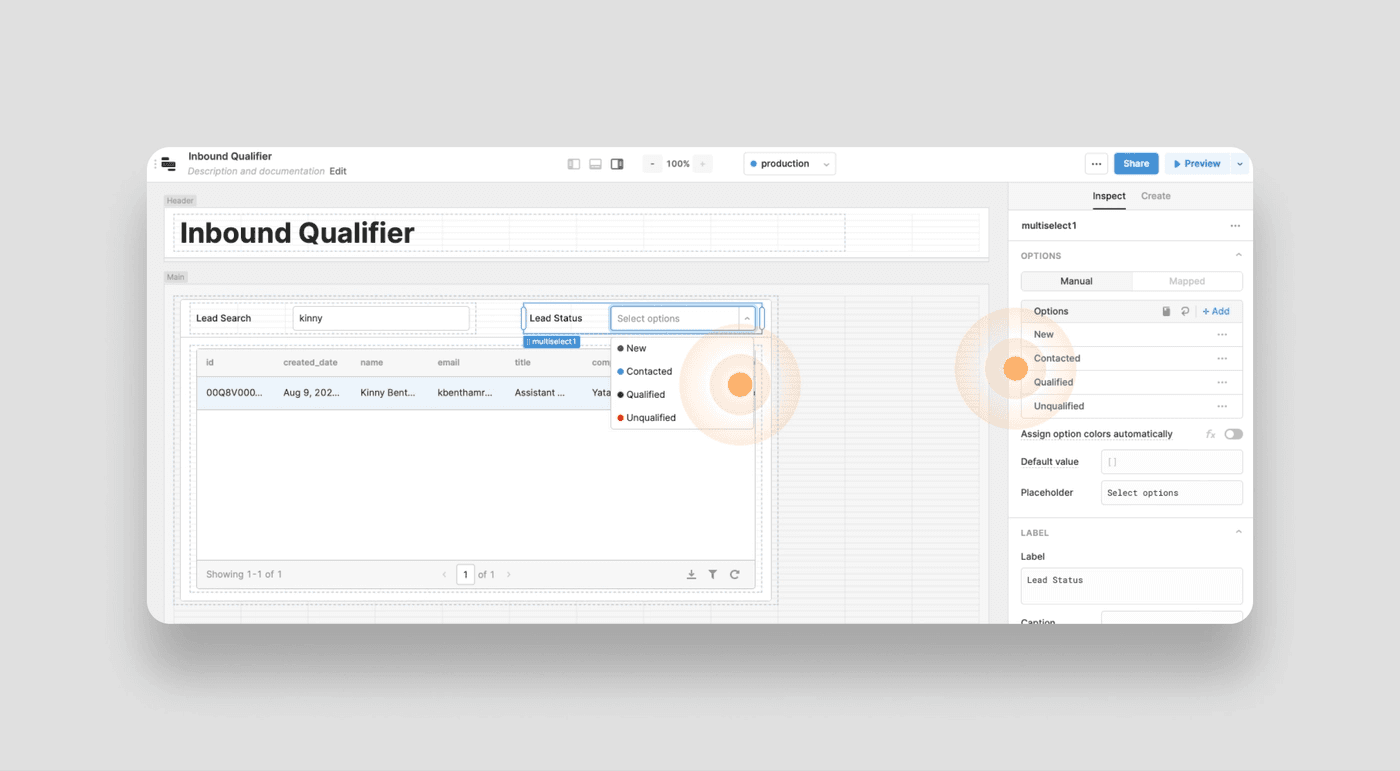Enable Assign option colors automatically toggle
The image size is (1400, 771).
pyautogui.click(x=1233, y=434)
